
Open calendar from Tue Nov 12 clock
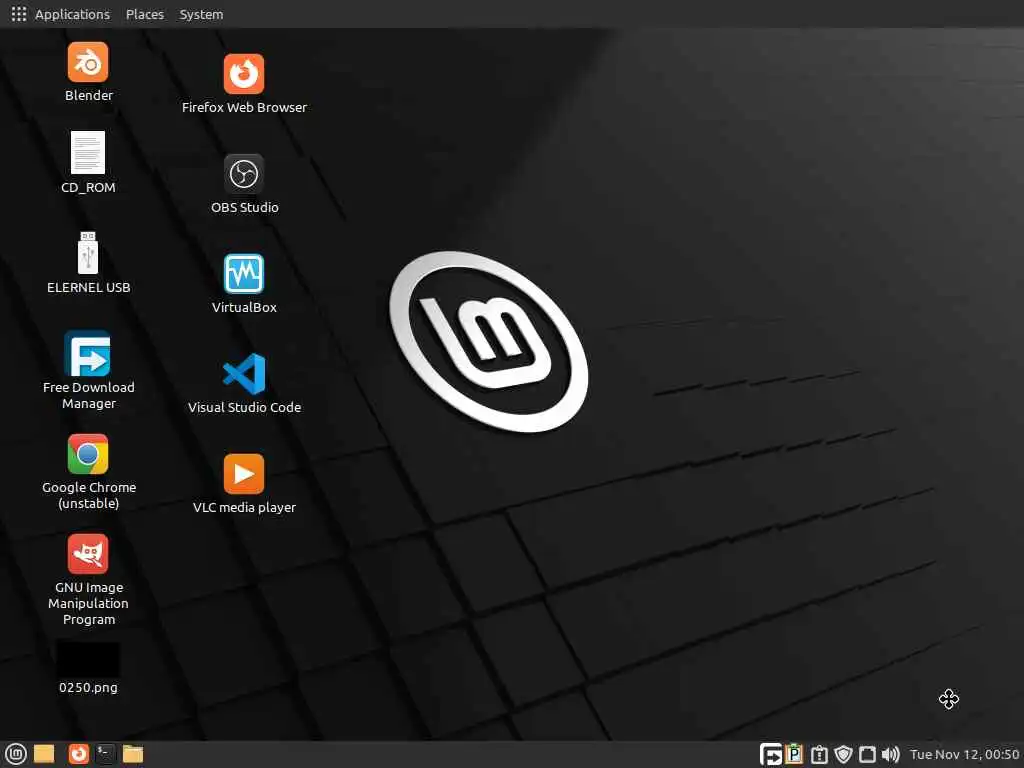[x=964, y=754]
